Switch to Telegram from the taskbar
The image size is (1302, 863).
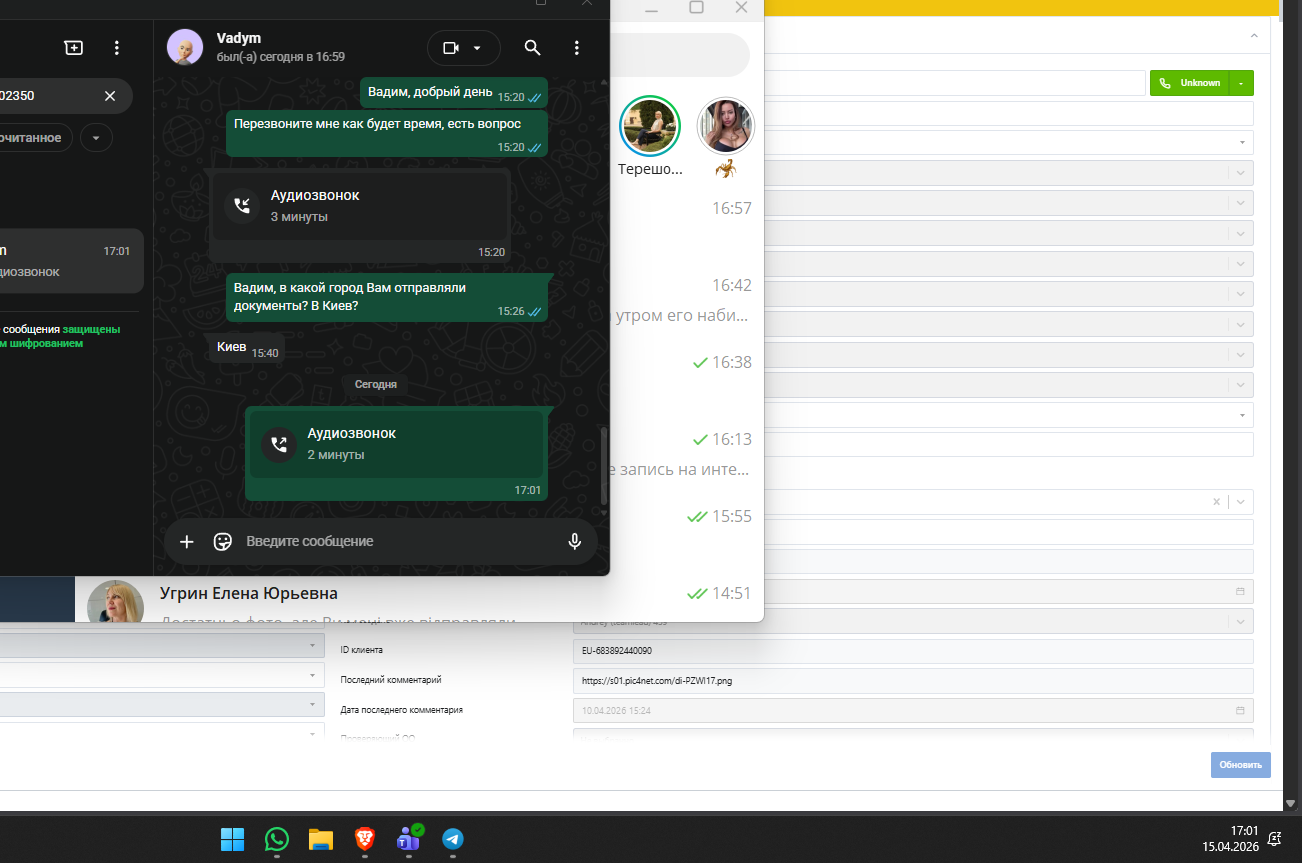pyautogui.click(x=453, y=839)
